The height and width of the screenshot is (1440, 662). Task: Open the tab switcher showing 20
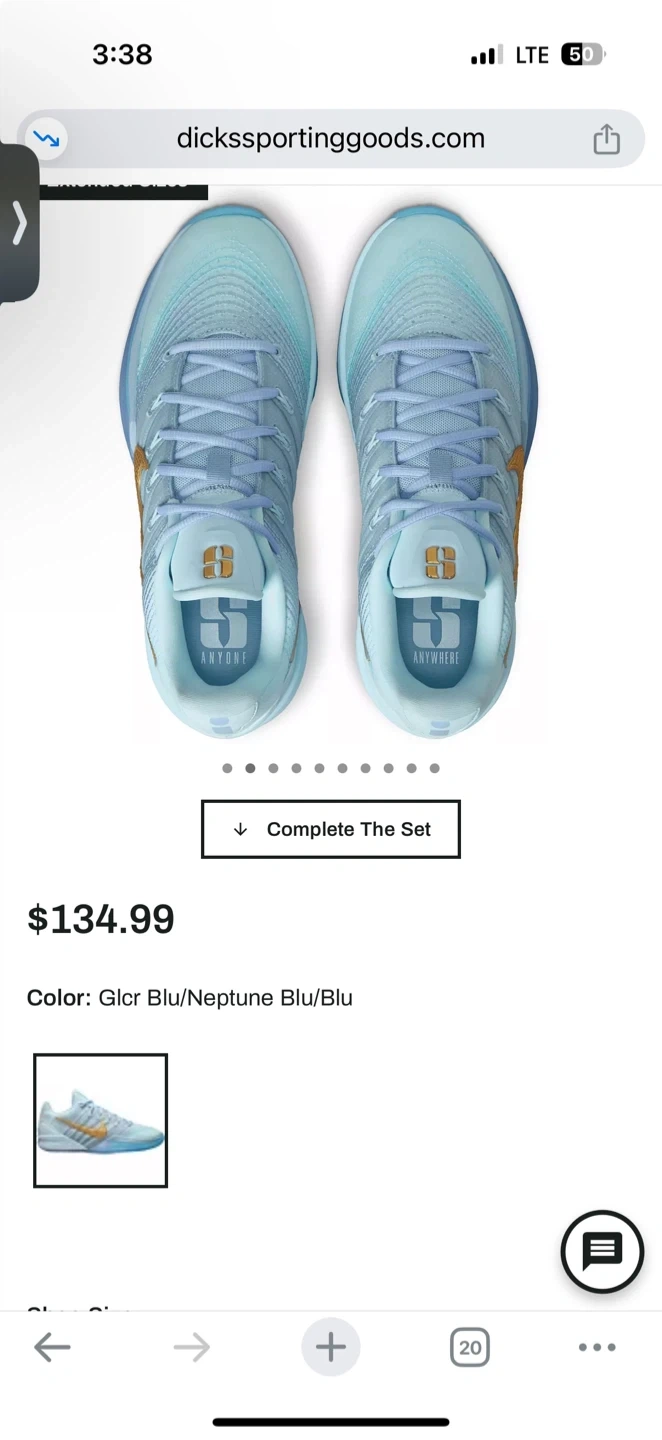(x=469, y=1347)
